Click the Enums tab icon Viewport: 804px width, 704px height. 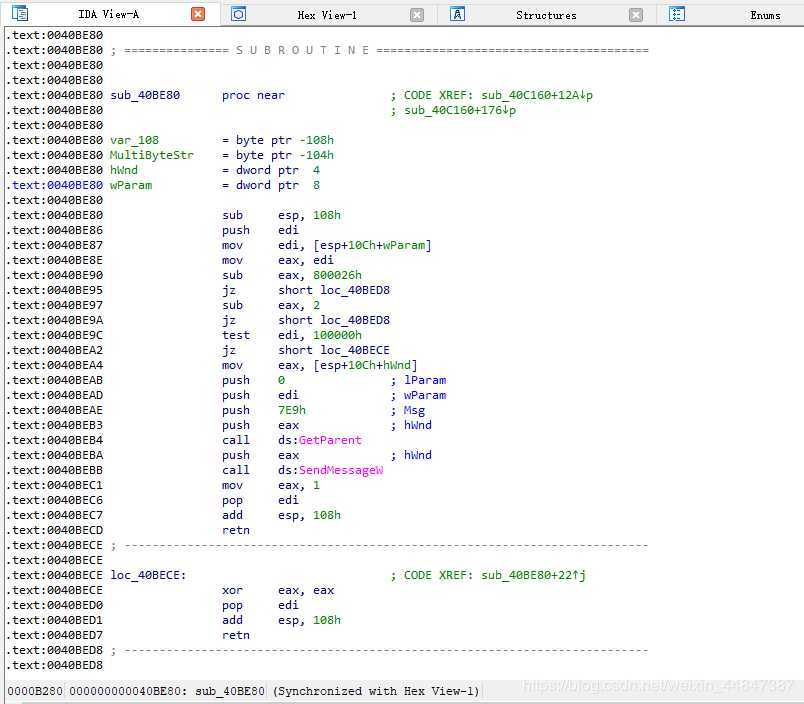[677, 14]
